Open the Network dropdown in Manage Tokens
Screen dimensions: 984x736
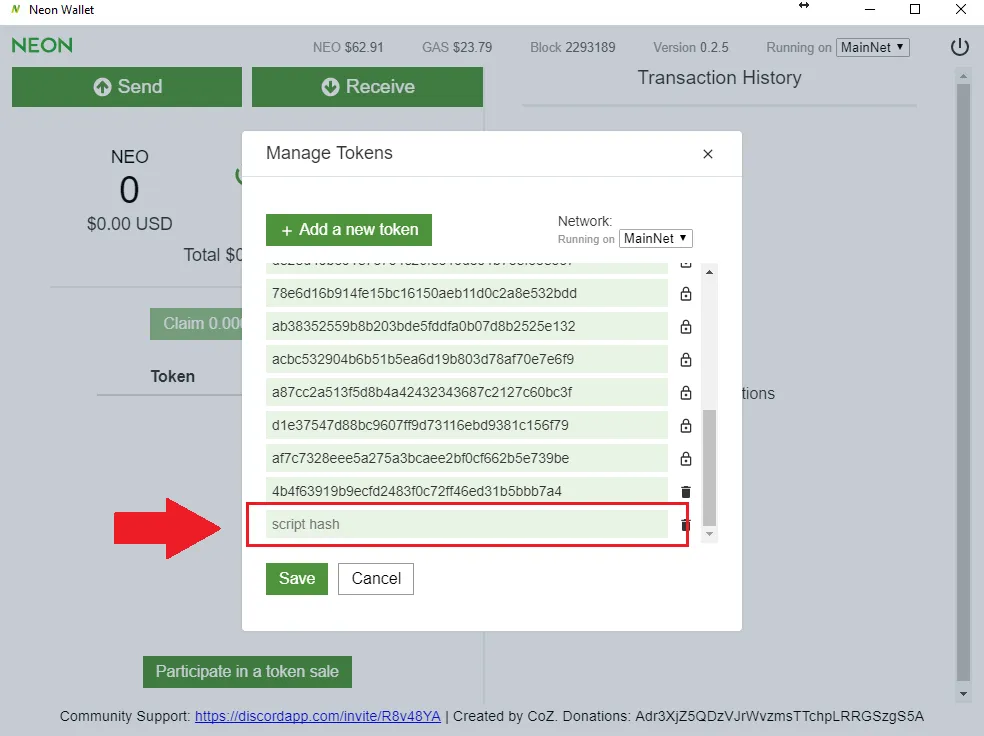pos(656,238)
